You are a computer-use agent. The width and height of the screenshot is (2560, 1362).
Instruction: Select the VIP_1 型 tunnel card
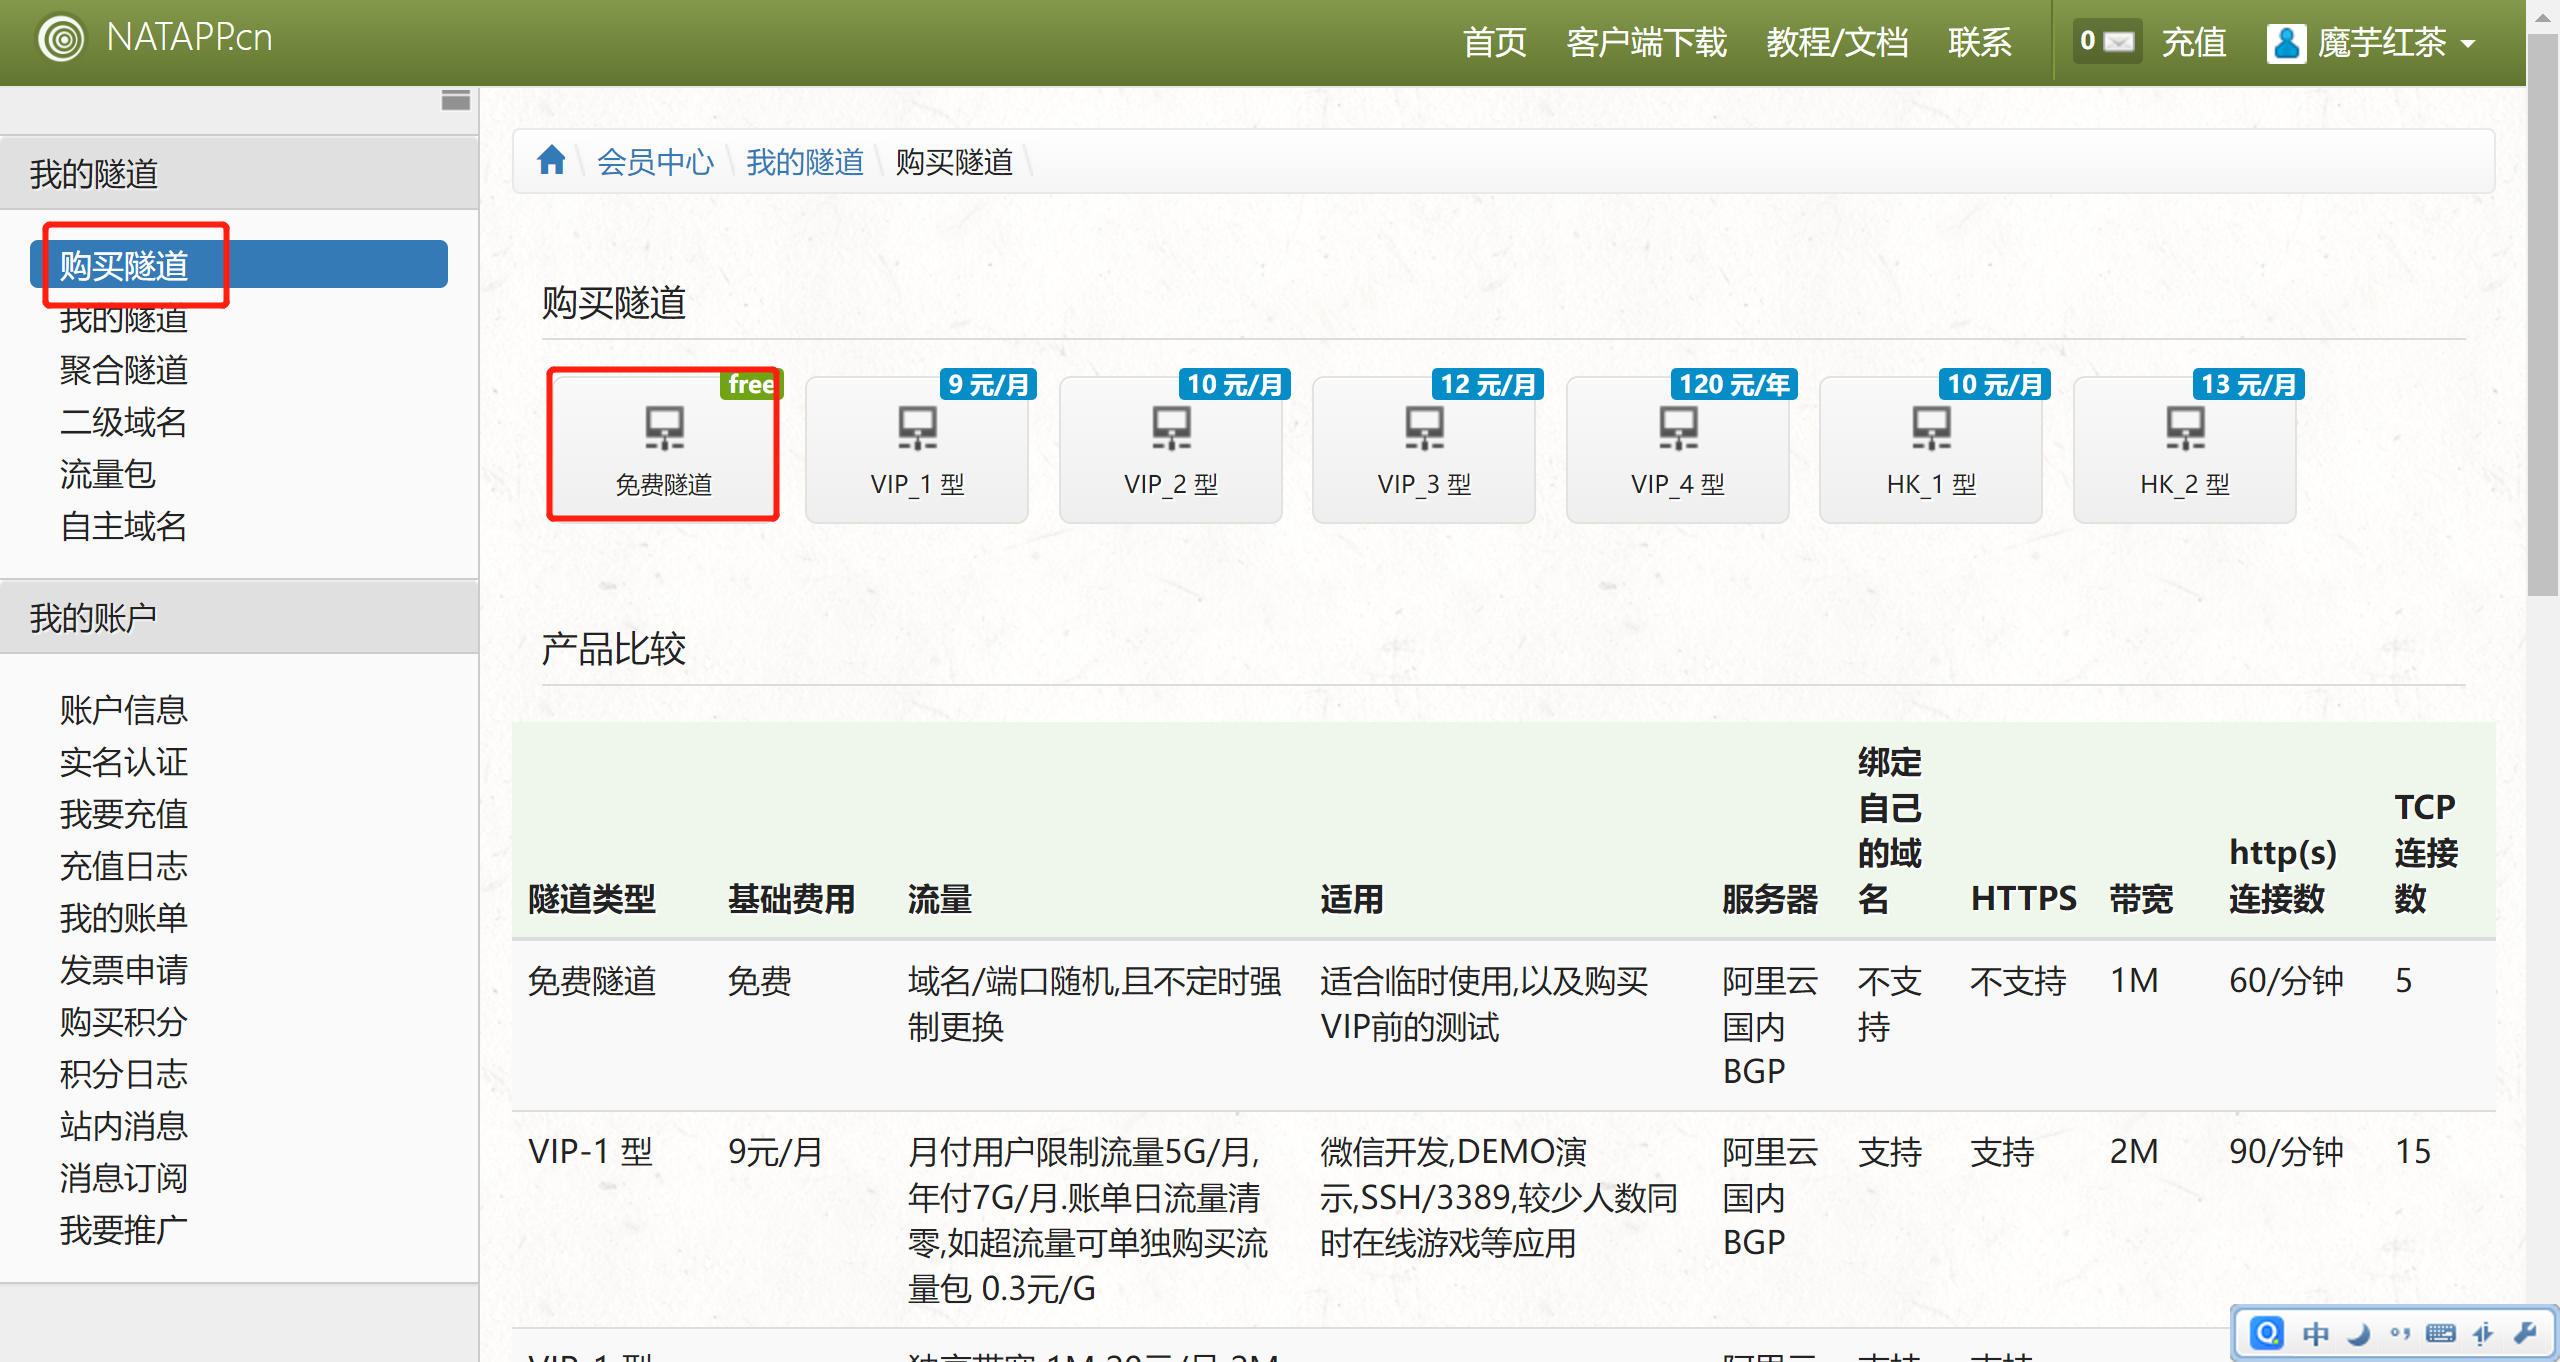click(x=917, y=449)
